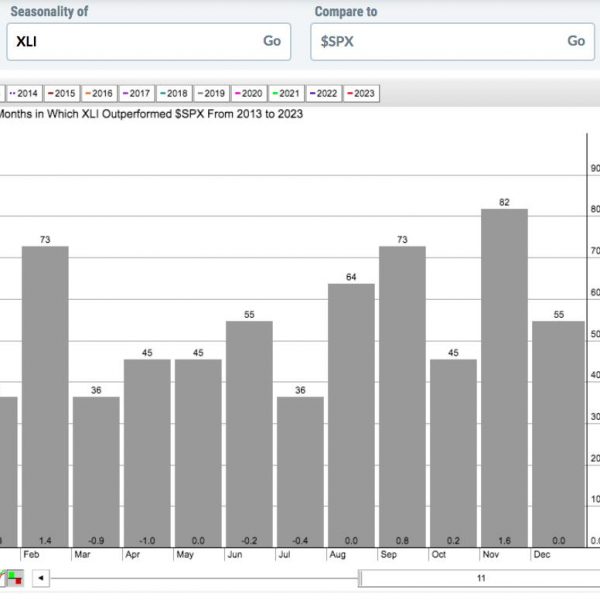
Task: Click the Apr axis label
Action: pyautogui.click(x=132, y=554)
